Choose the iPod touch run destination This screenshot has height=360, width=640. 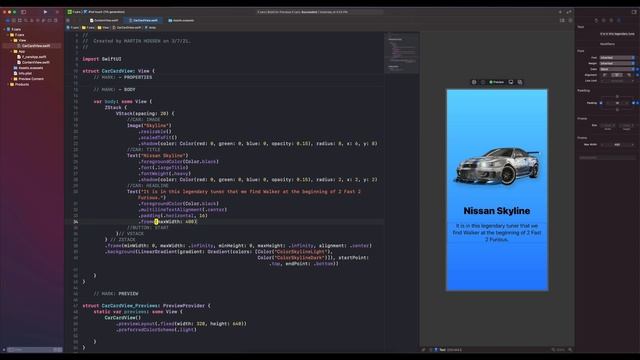pos(104,12)
